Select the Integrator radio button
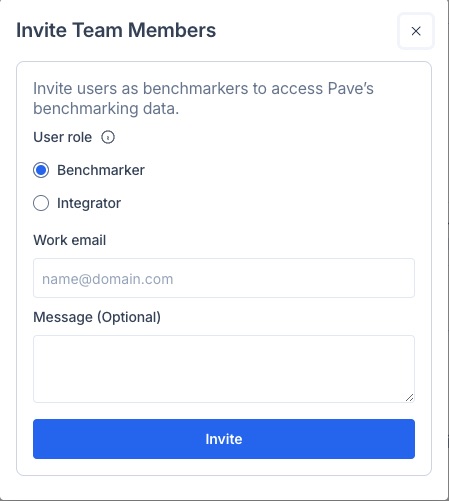The height and width of the screenshot is (501, 449). 41,203
